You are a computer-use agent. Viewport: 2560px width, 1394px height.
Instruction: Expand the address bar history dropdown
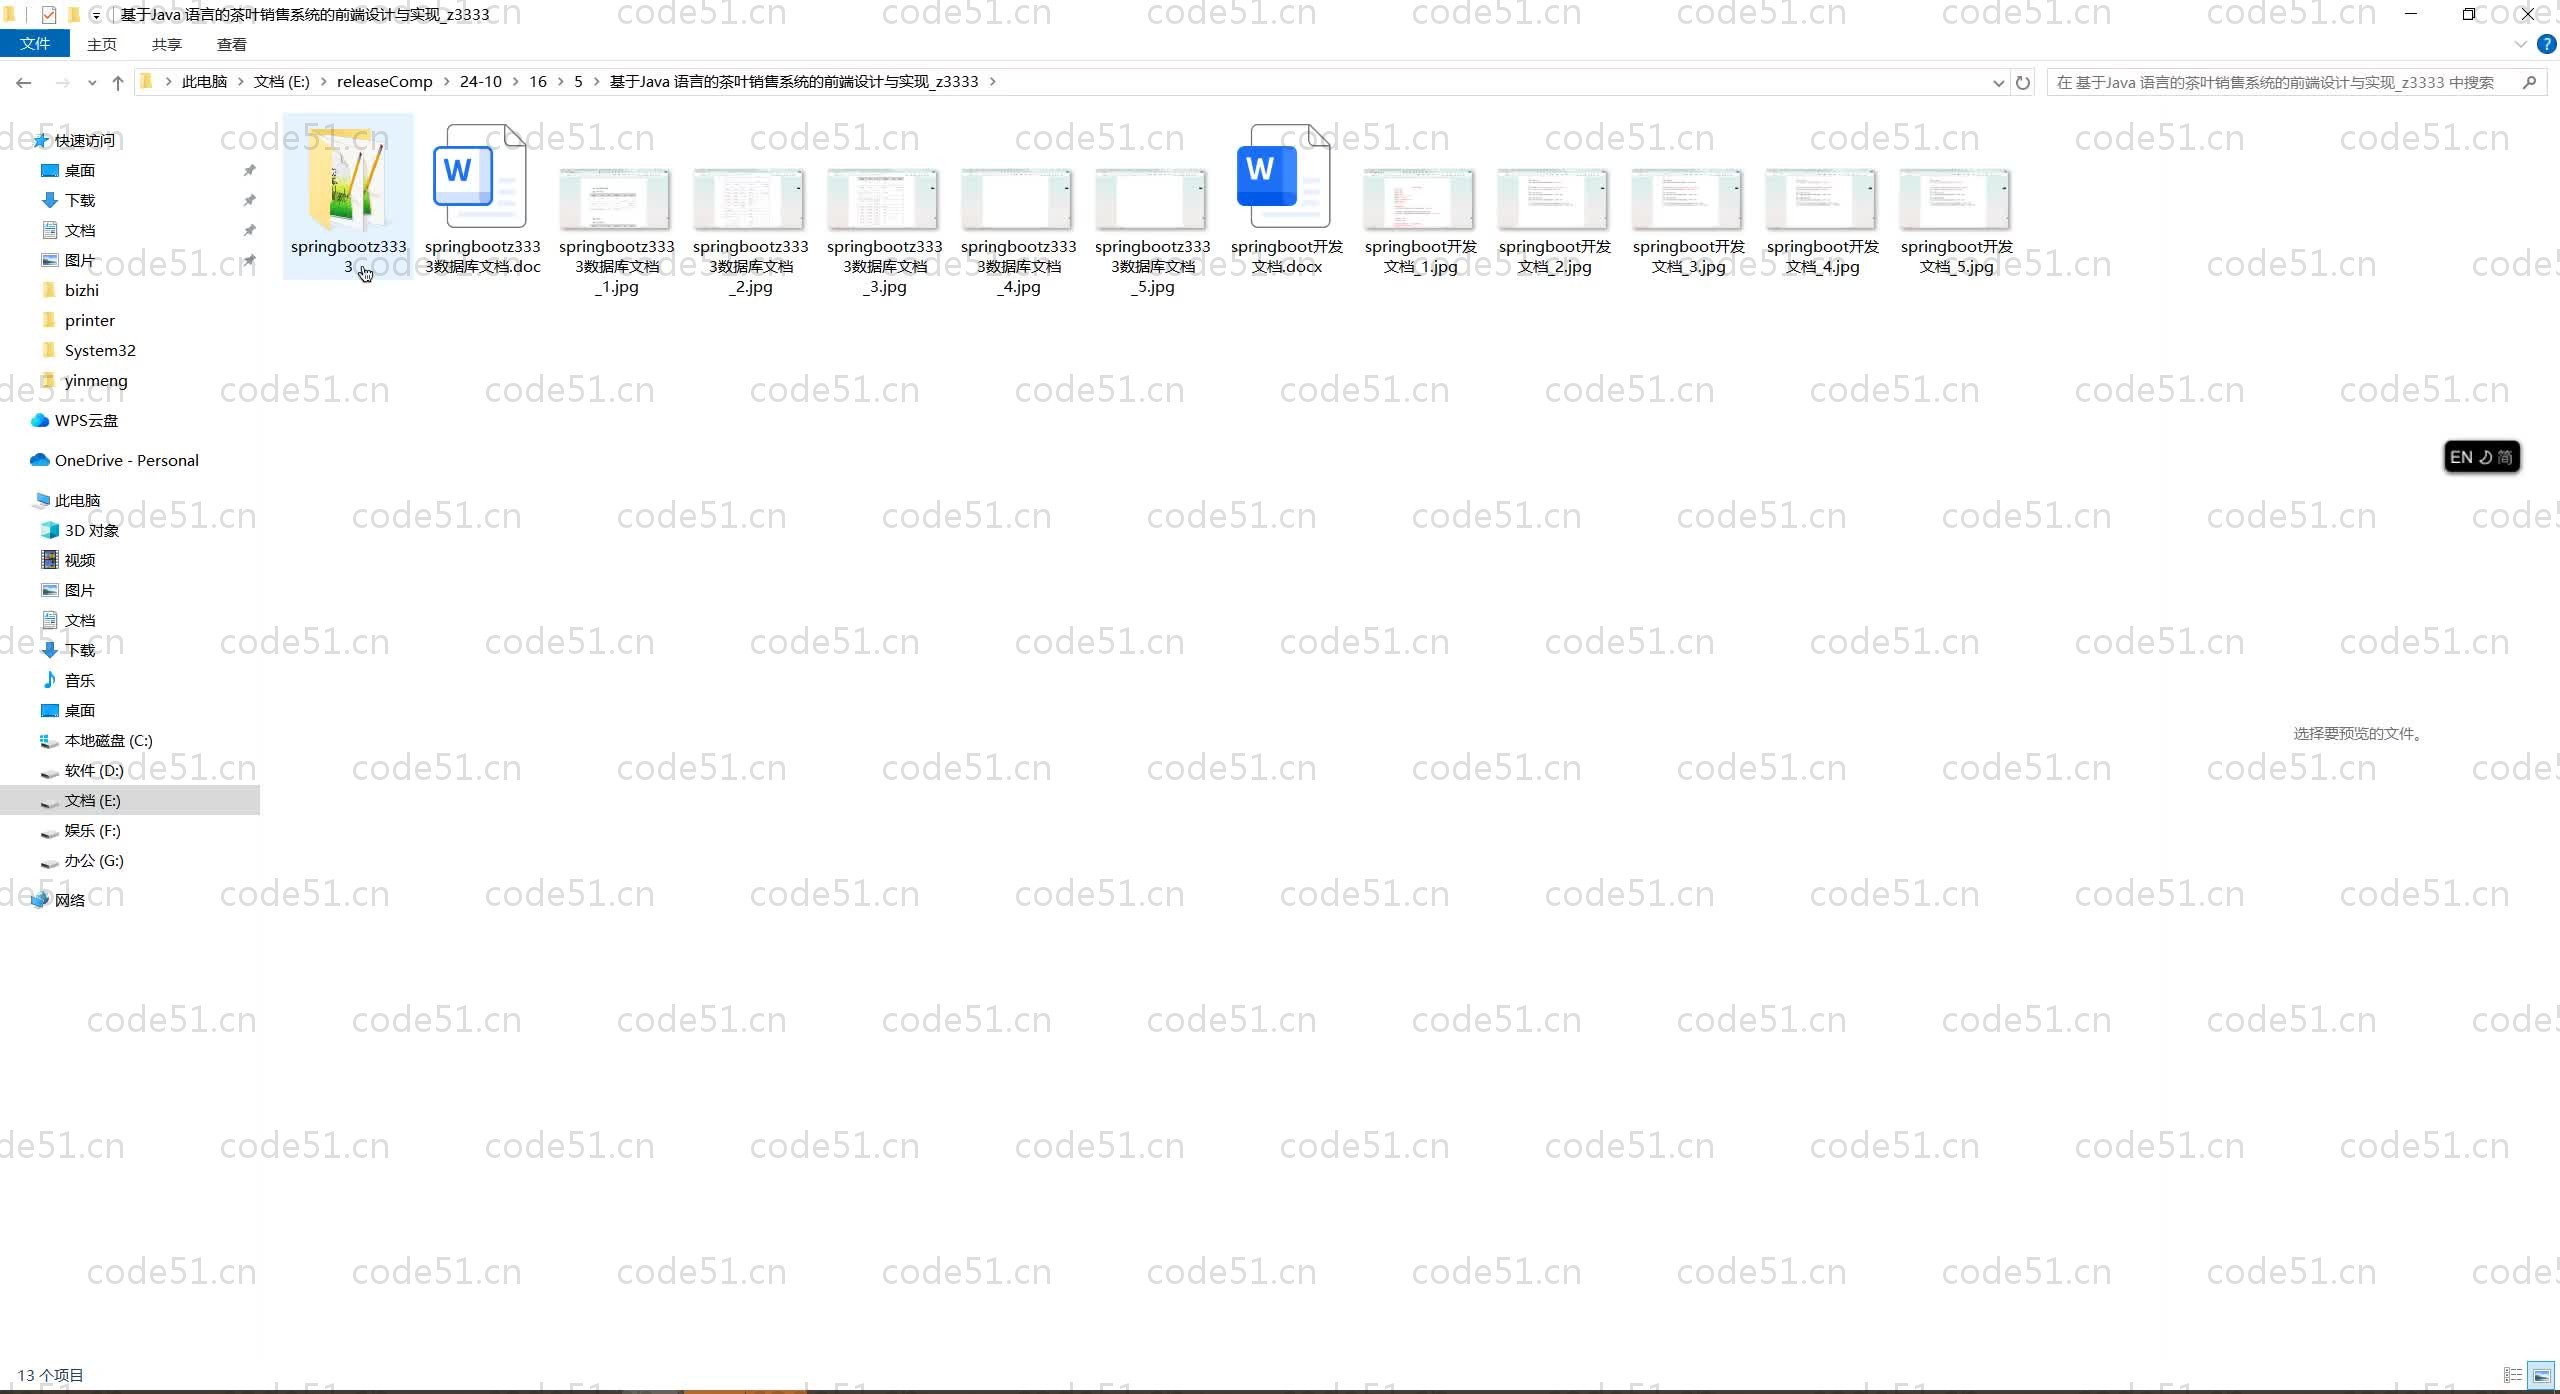(1998, 82)
